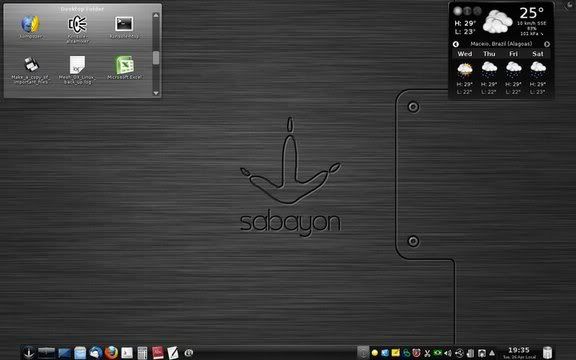Open the network share tray icon
Image resolution: width=576 pixels, height=360 pixels.
pyautogui.click(x=459, y=353)
